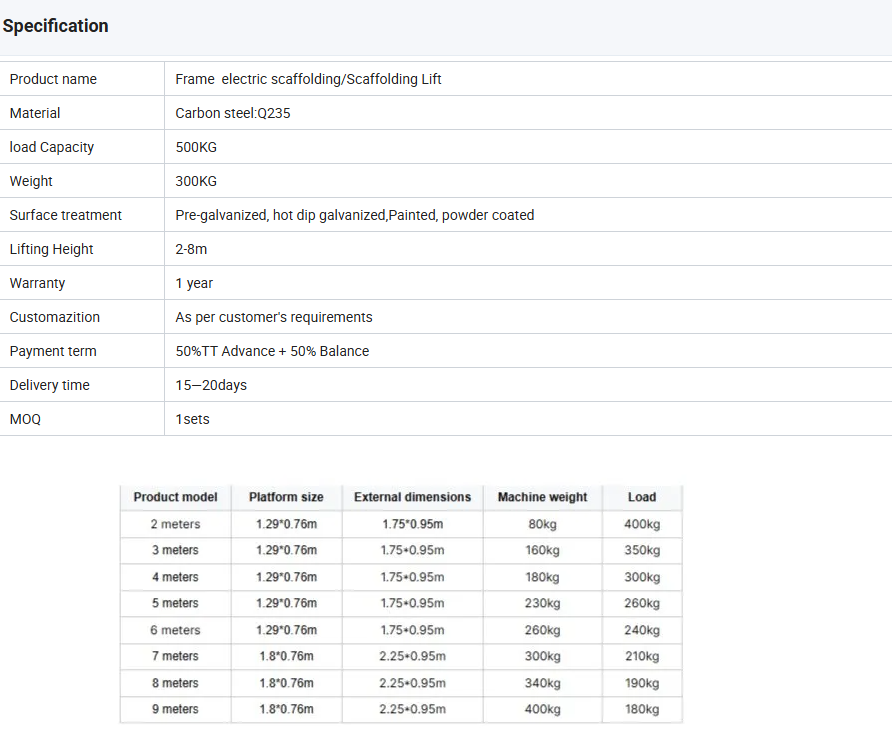Click the '1 year' warranty value
Screen dimensions: 892x755
coord(194,283)
